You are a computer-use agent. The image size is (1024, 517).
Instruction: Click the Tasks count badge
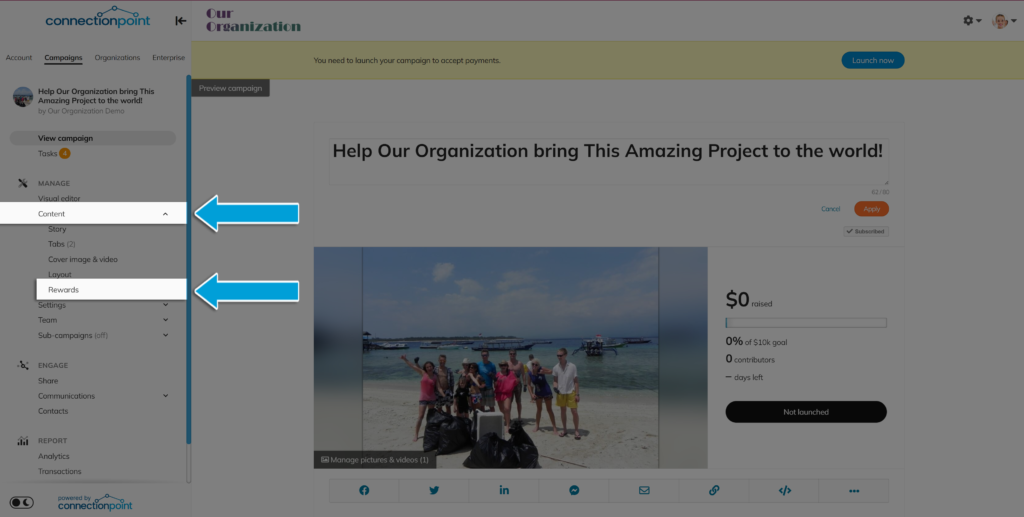point(65,153)
